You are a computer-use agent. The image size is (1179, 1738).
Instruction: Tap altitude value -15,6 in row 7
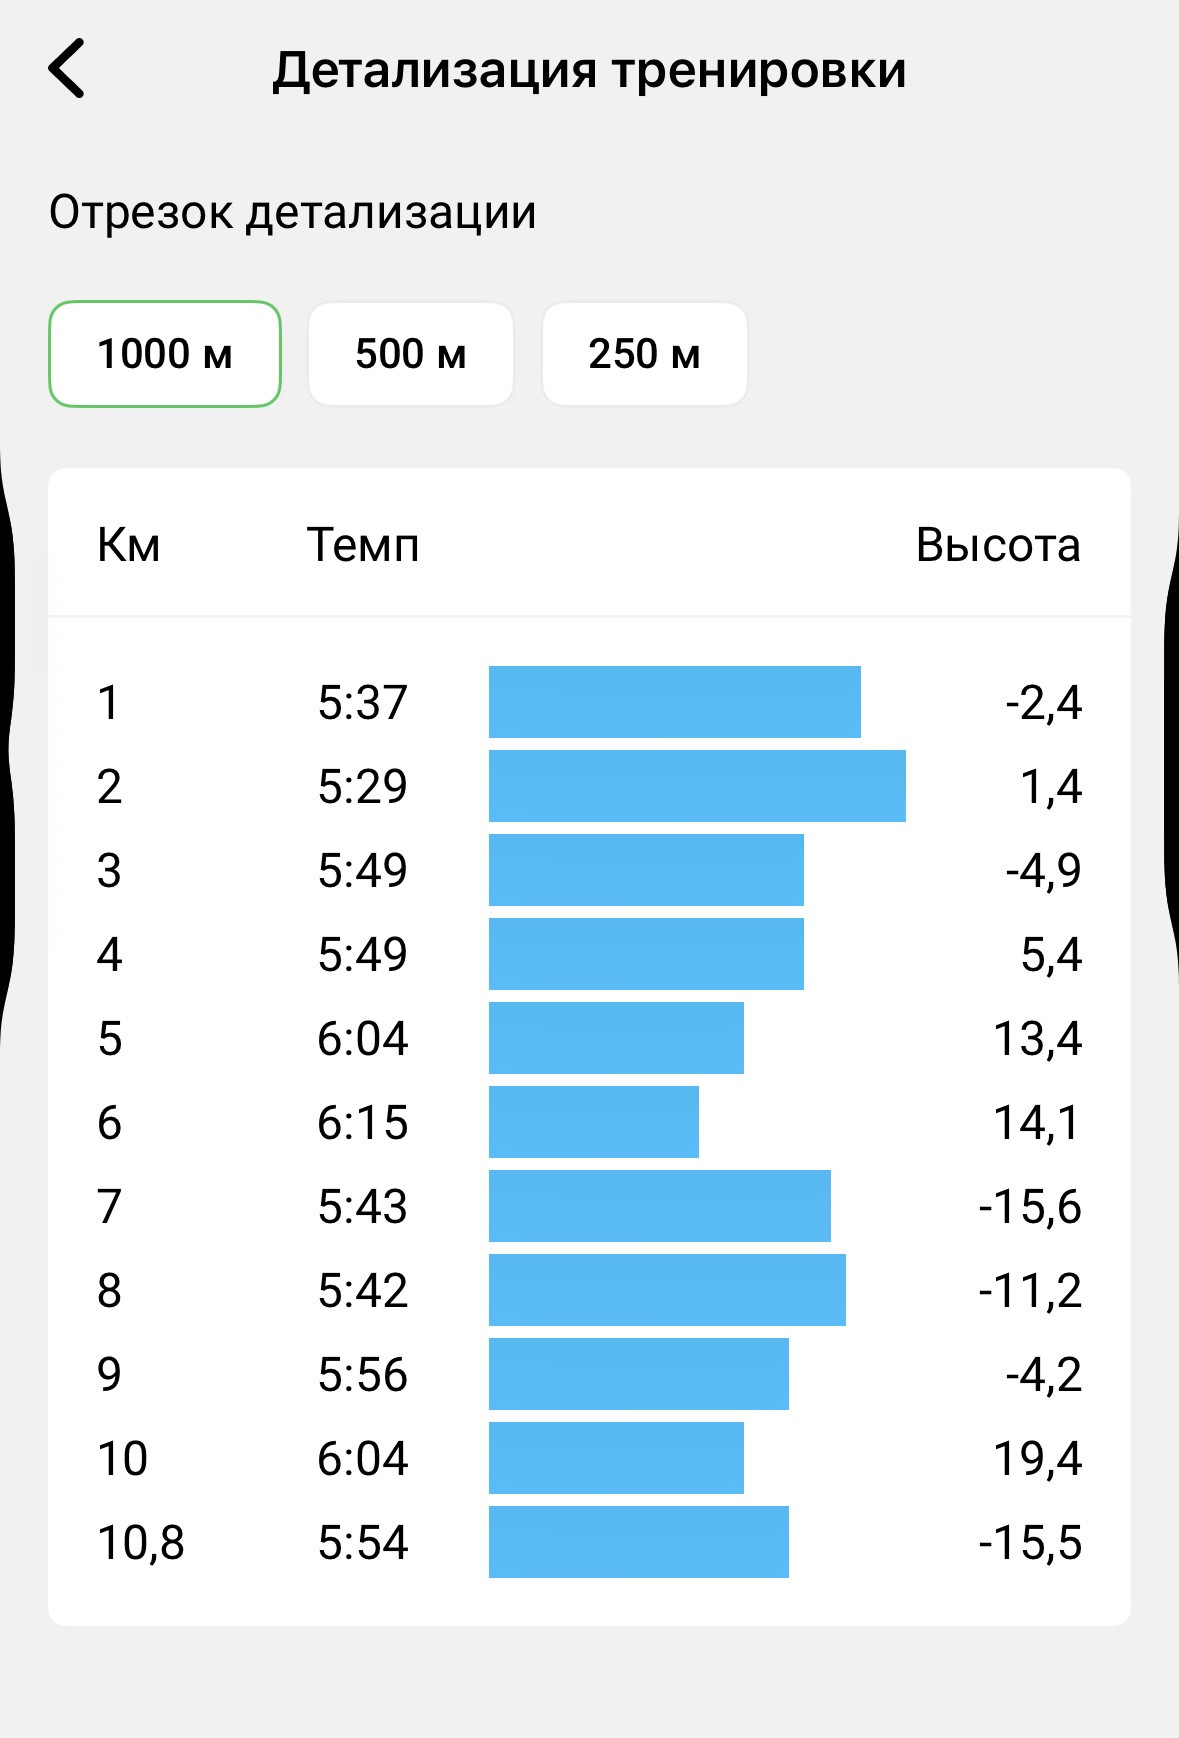point(1030,1207)
